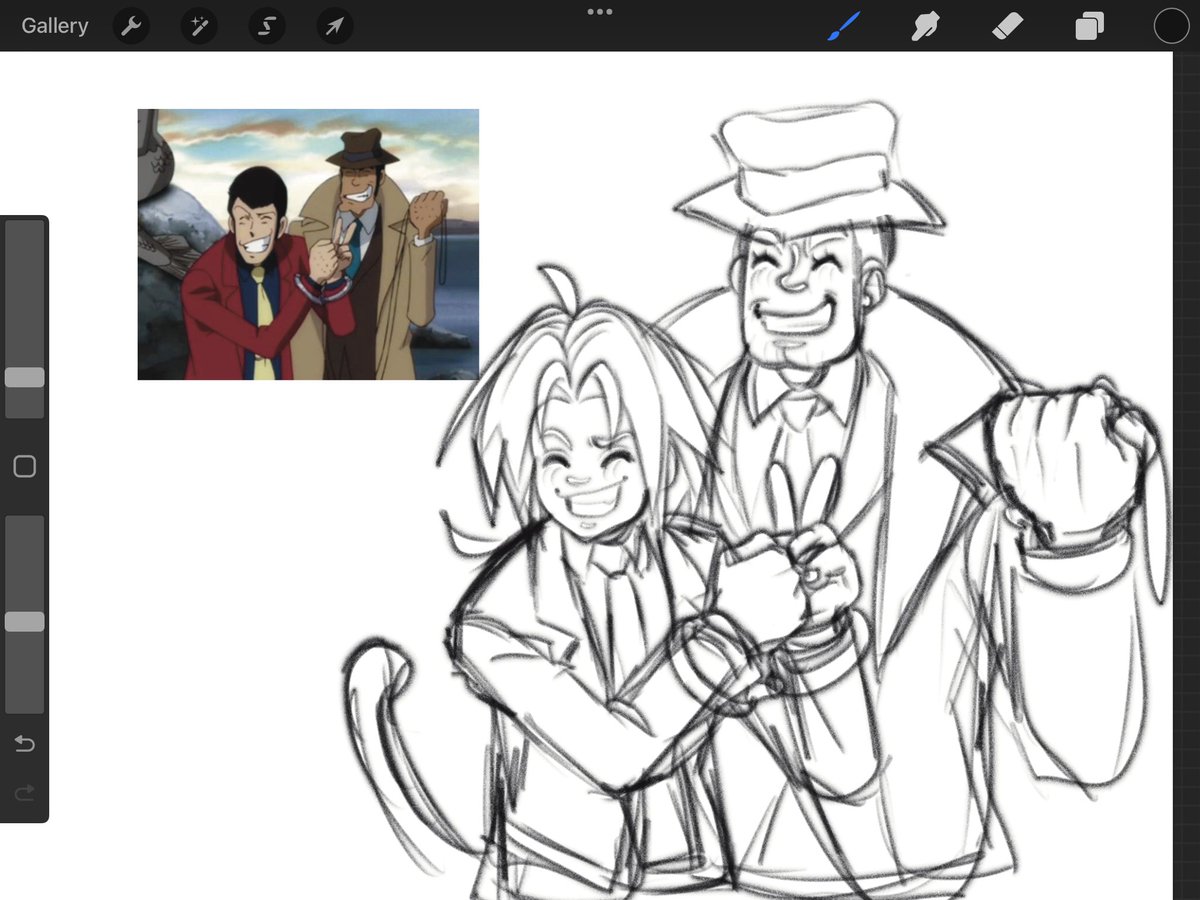
Task: Open the active color picker circle
Action: pyautogui.click(x=1171, y=26)
